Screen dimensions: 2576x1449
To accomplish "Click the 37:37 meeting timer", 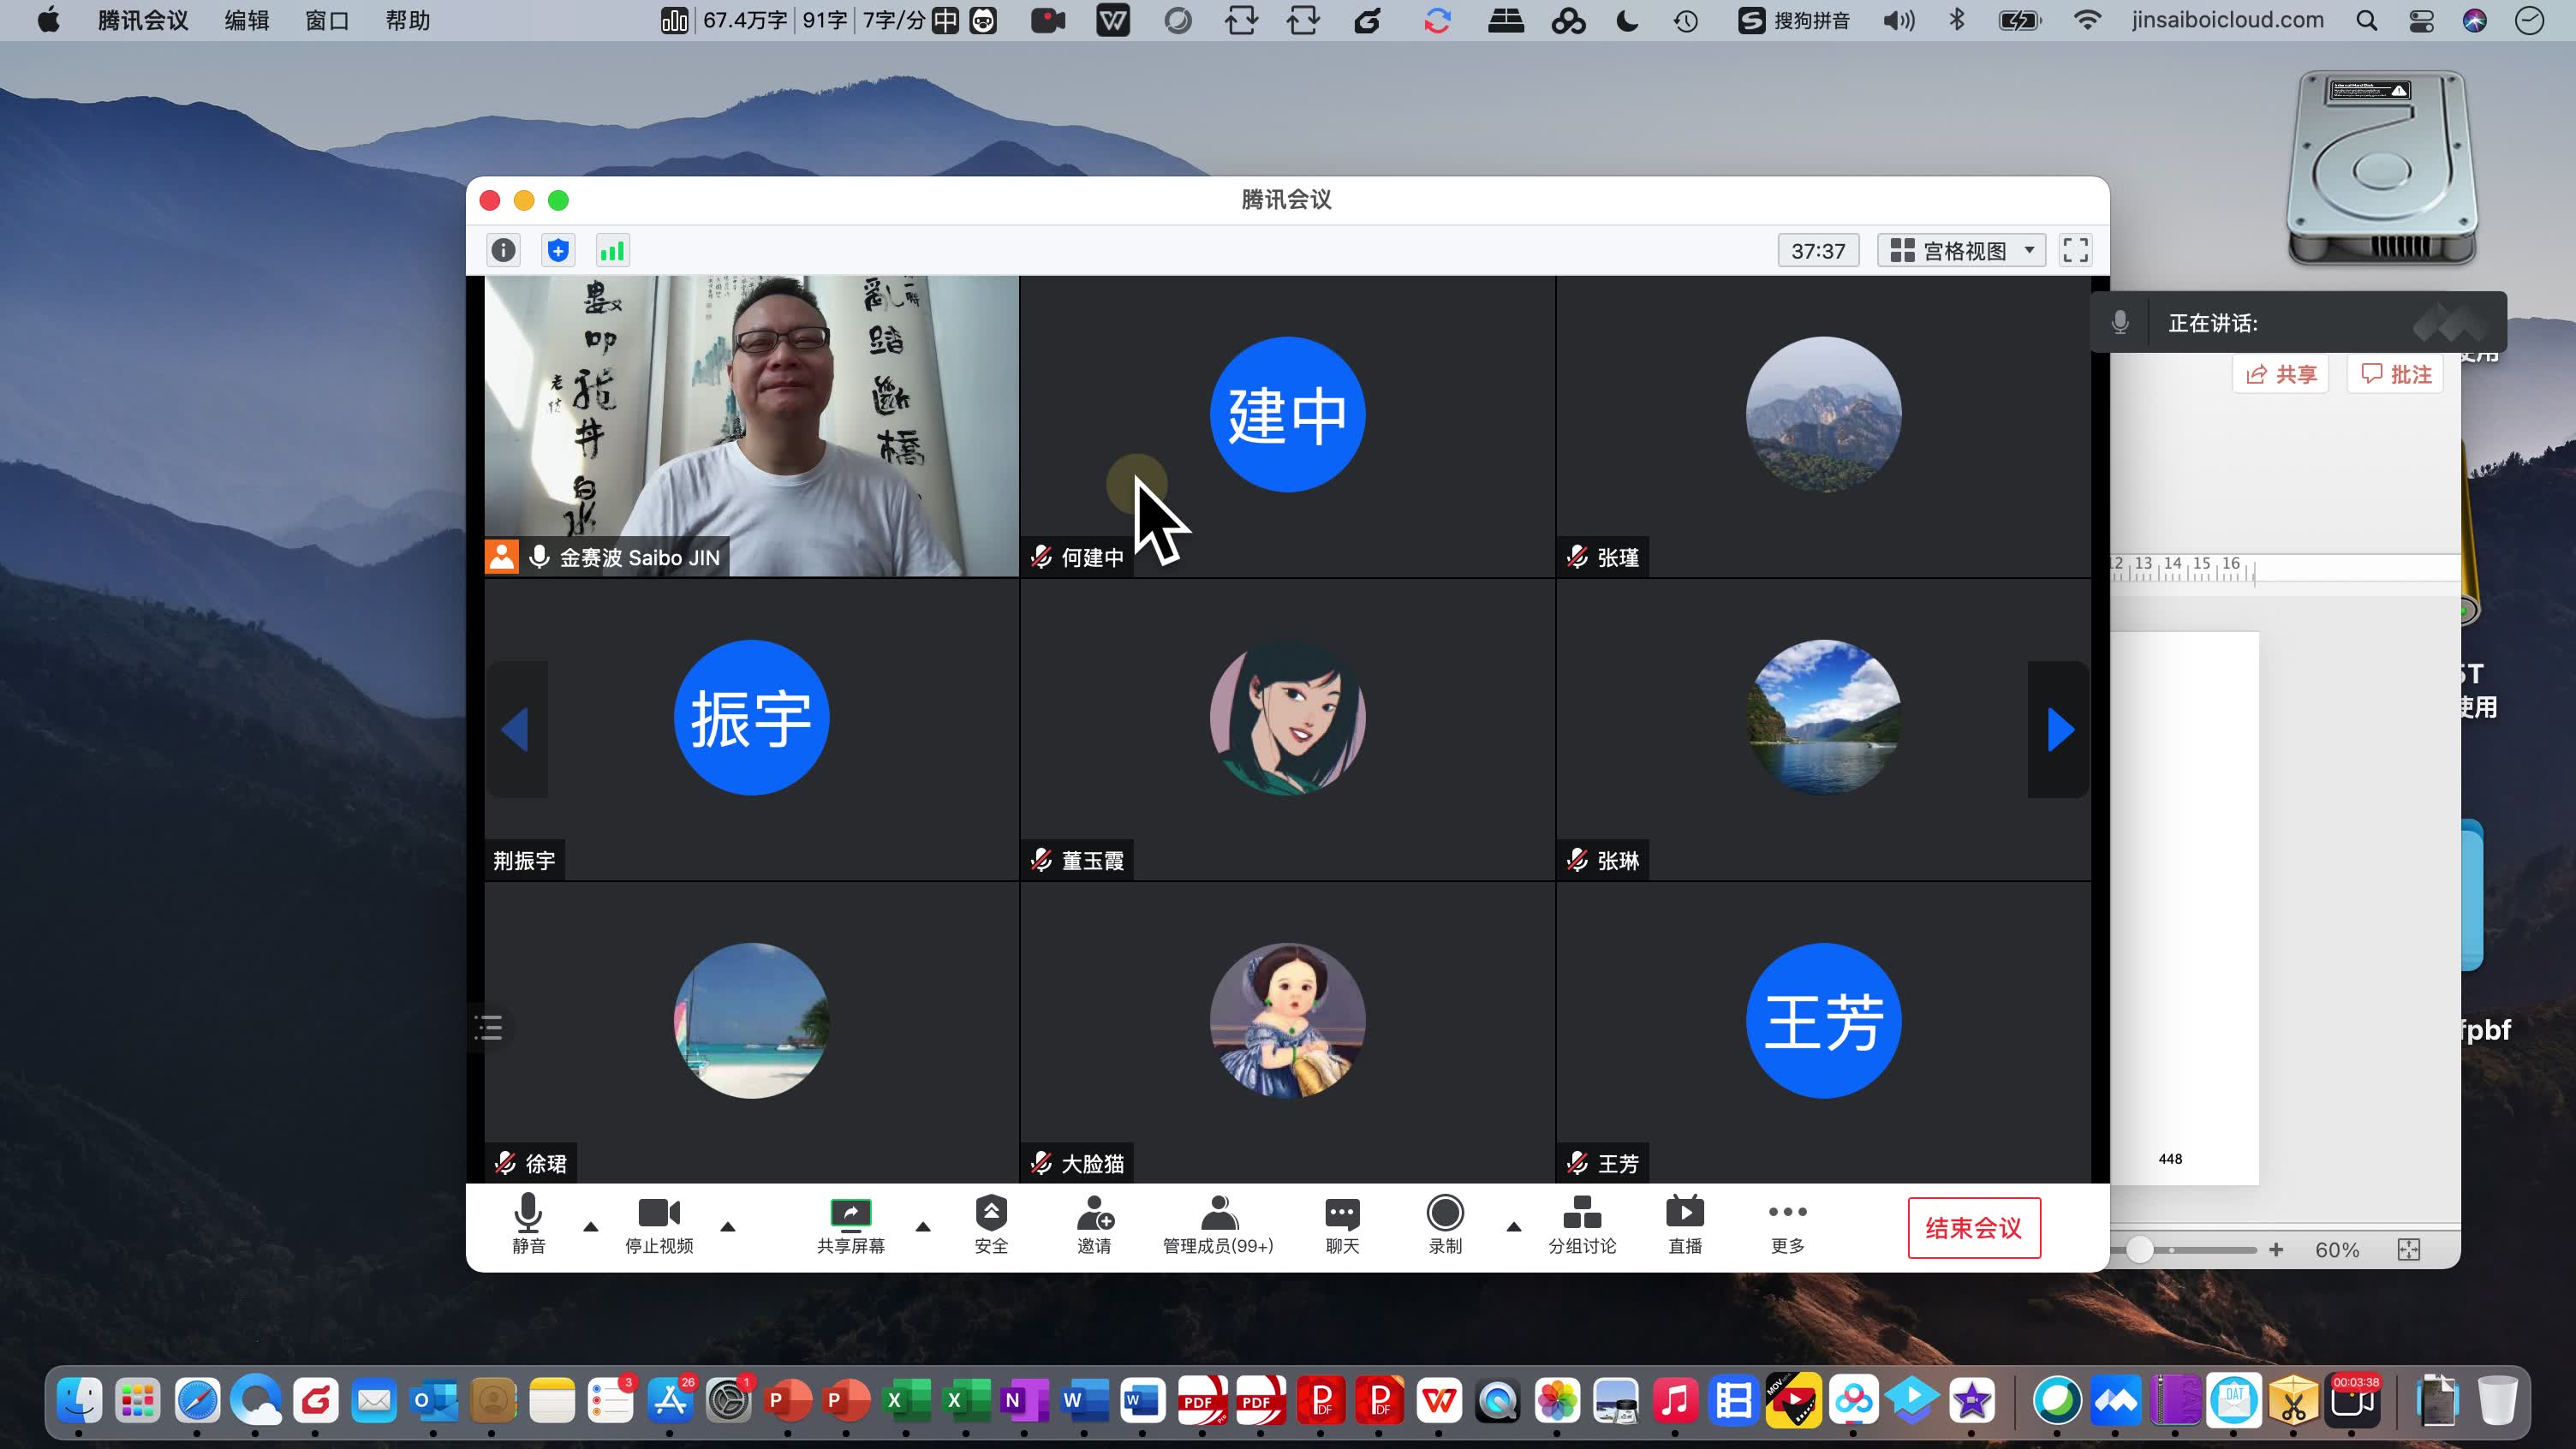I will tap(1818, 250).
